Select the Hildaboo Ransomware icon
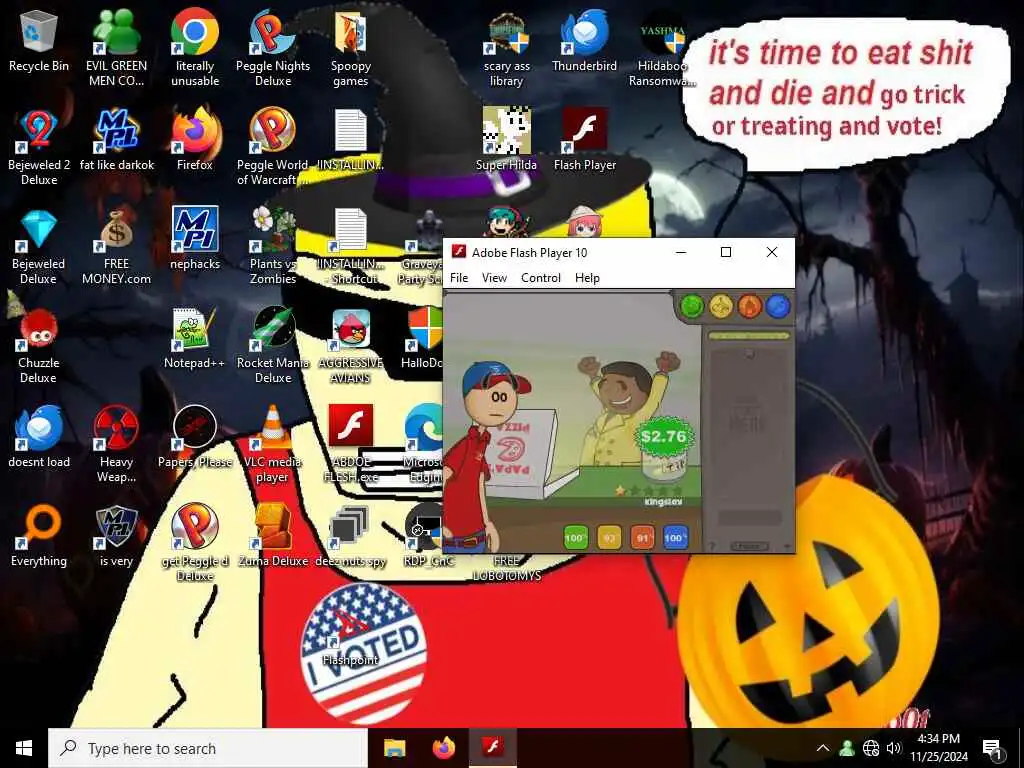 click(662, 47)
